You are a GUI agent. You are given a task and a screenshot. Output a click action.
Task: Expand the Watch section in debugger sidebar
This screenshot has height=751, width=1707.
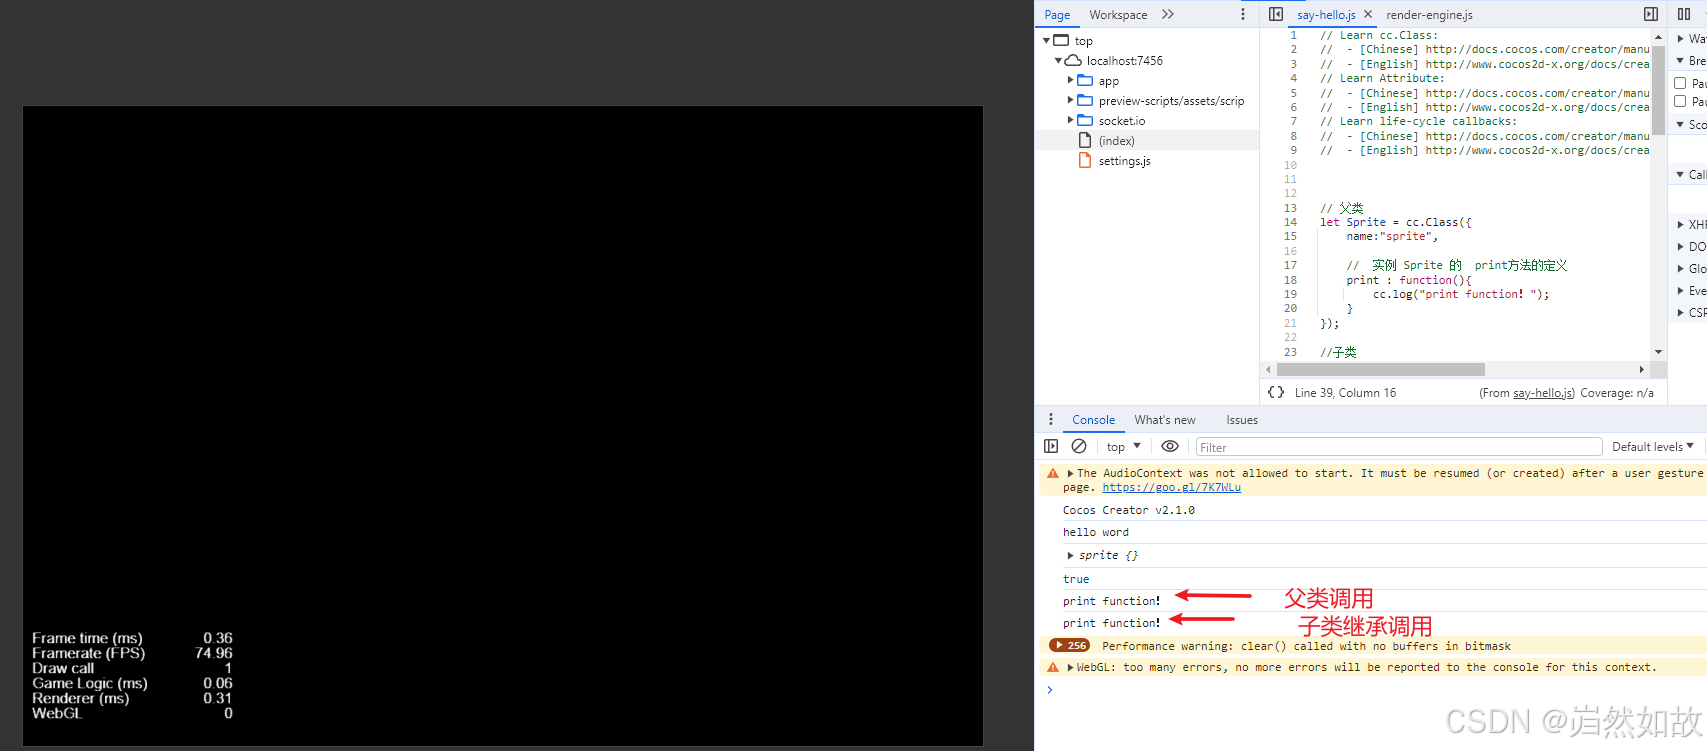(1680, 38)
